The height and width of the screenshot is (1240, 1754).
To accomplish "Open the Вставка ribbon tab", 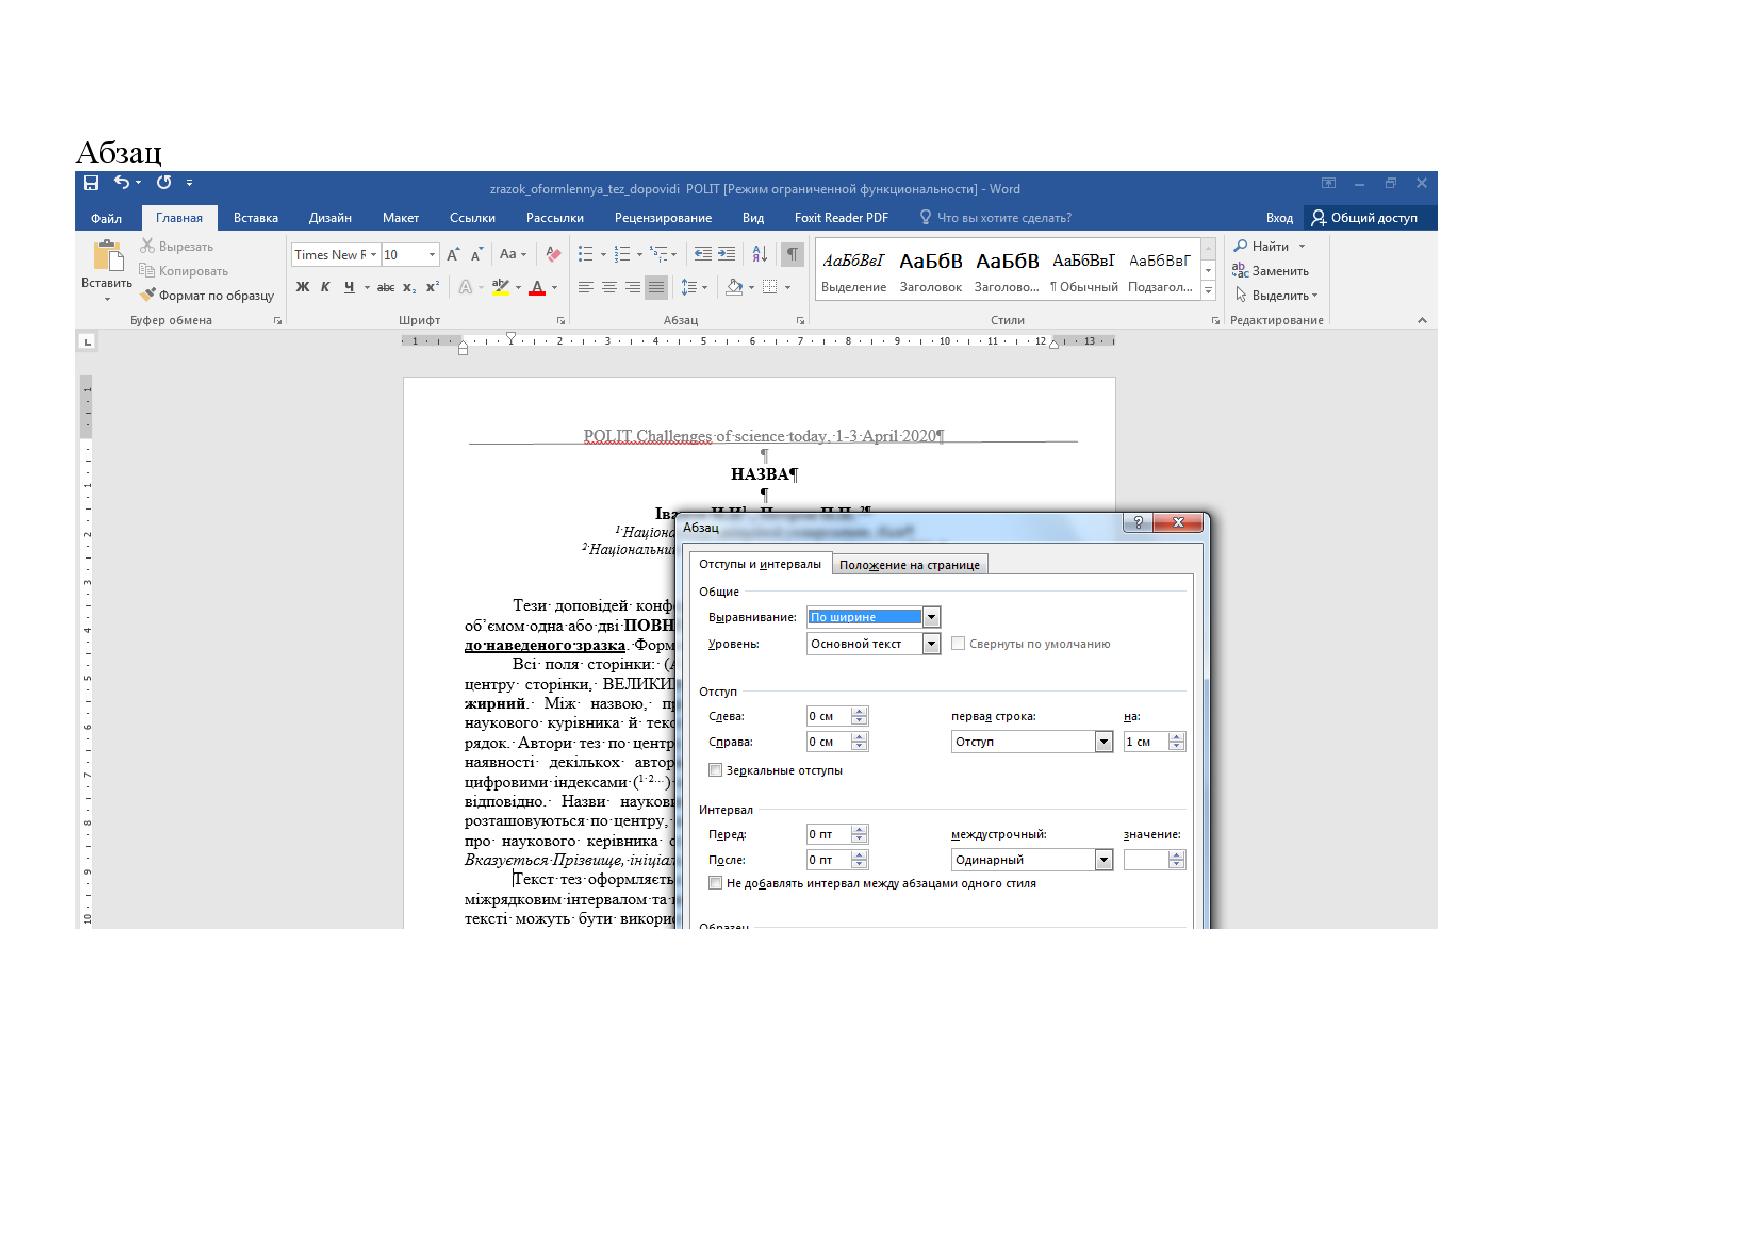I will 255,218.
